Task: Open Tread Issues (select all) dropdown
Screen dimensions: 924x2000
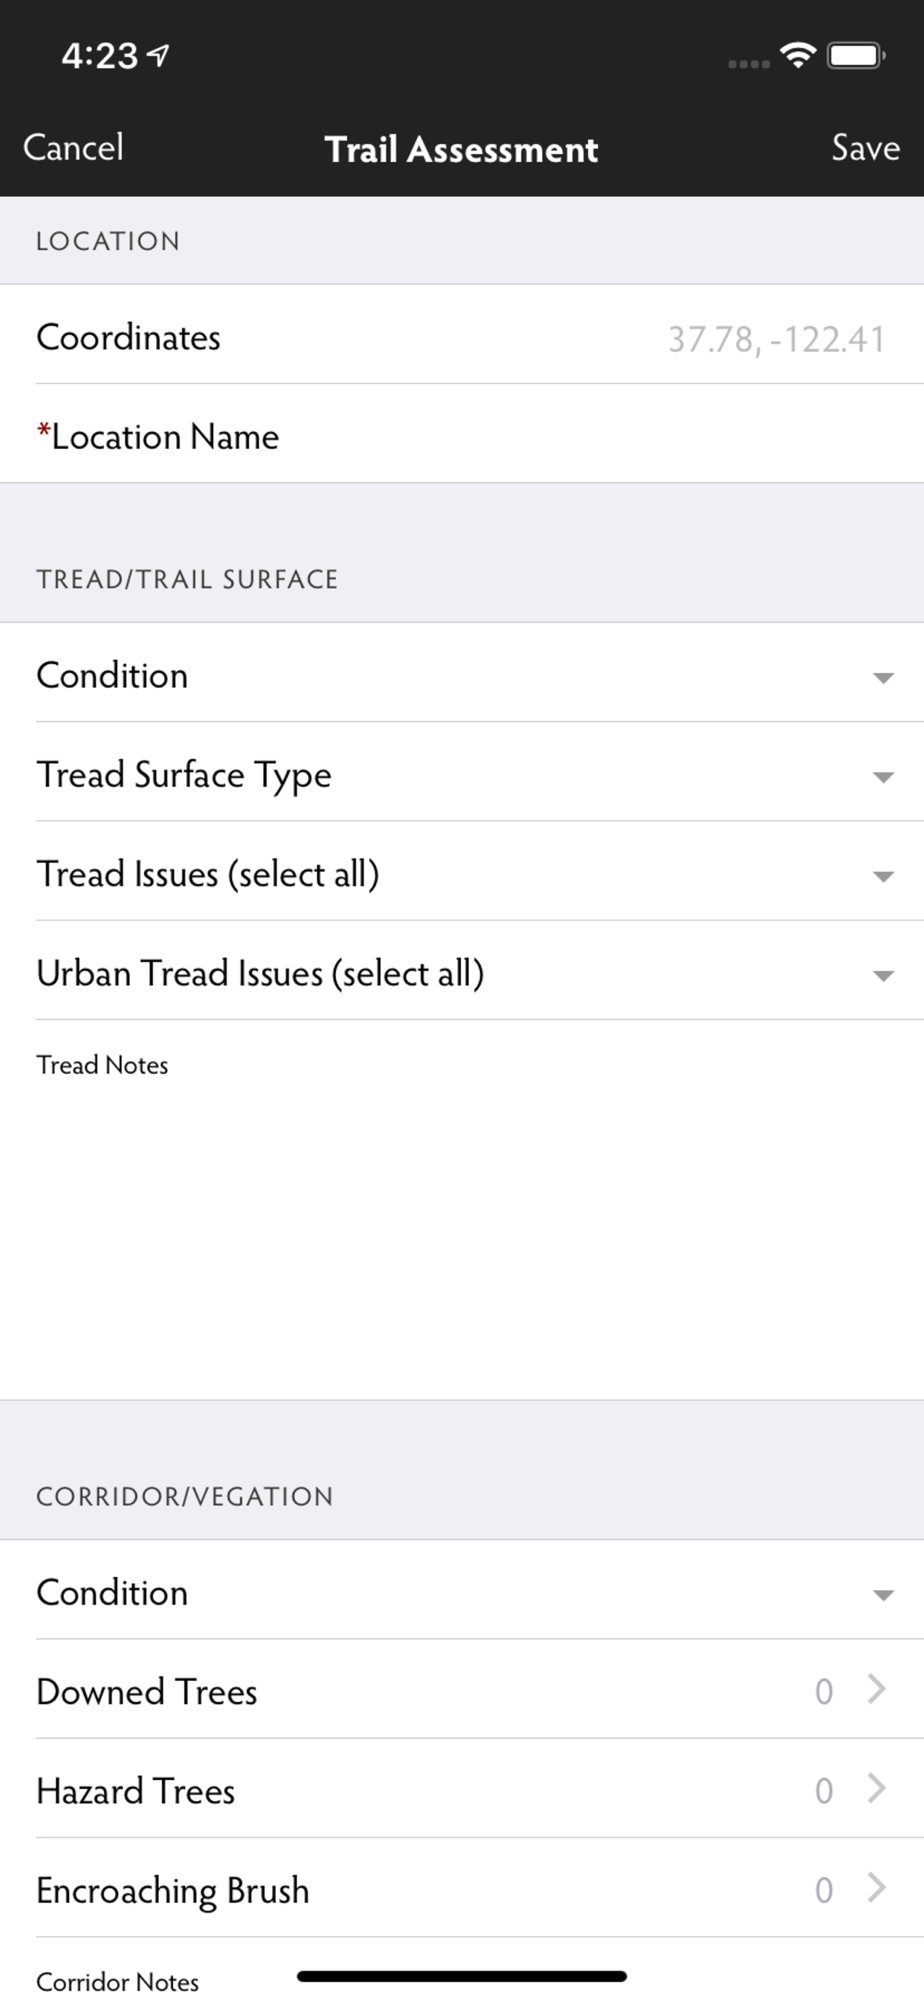Action: click(882, 876)
